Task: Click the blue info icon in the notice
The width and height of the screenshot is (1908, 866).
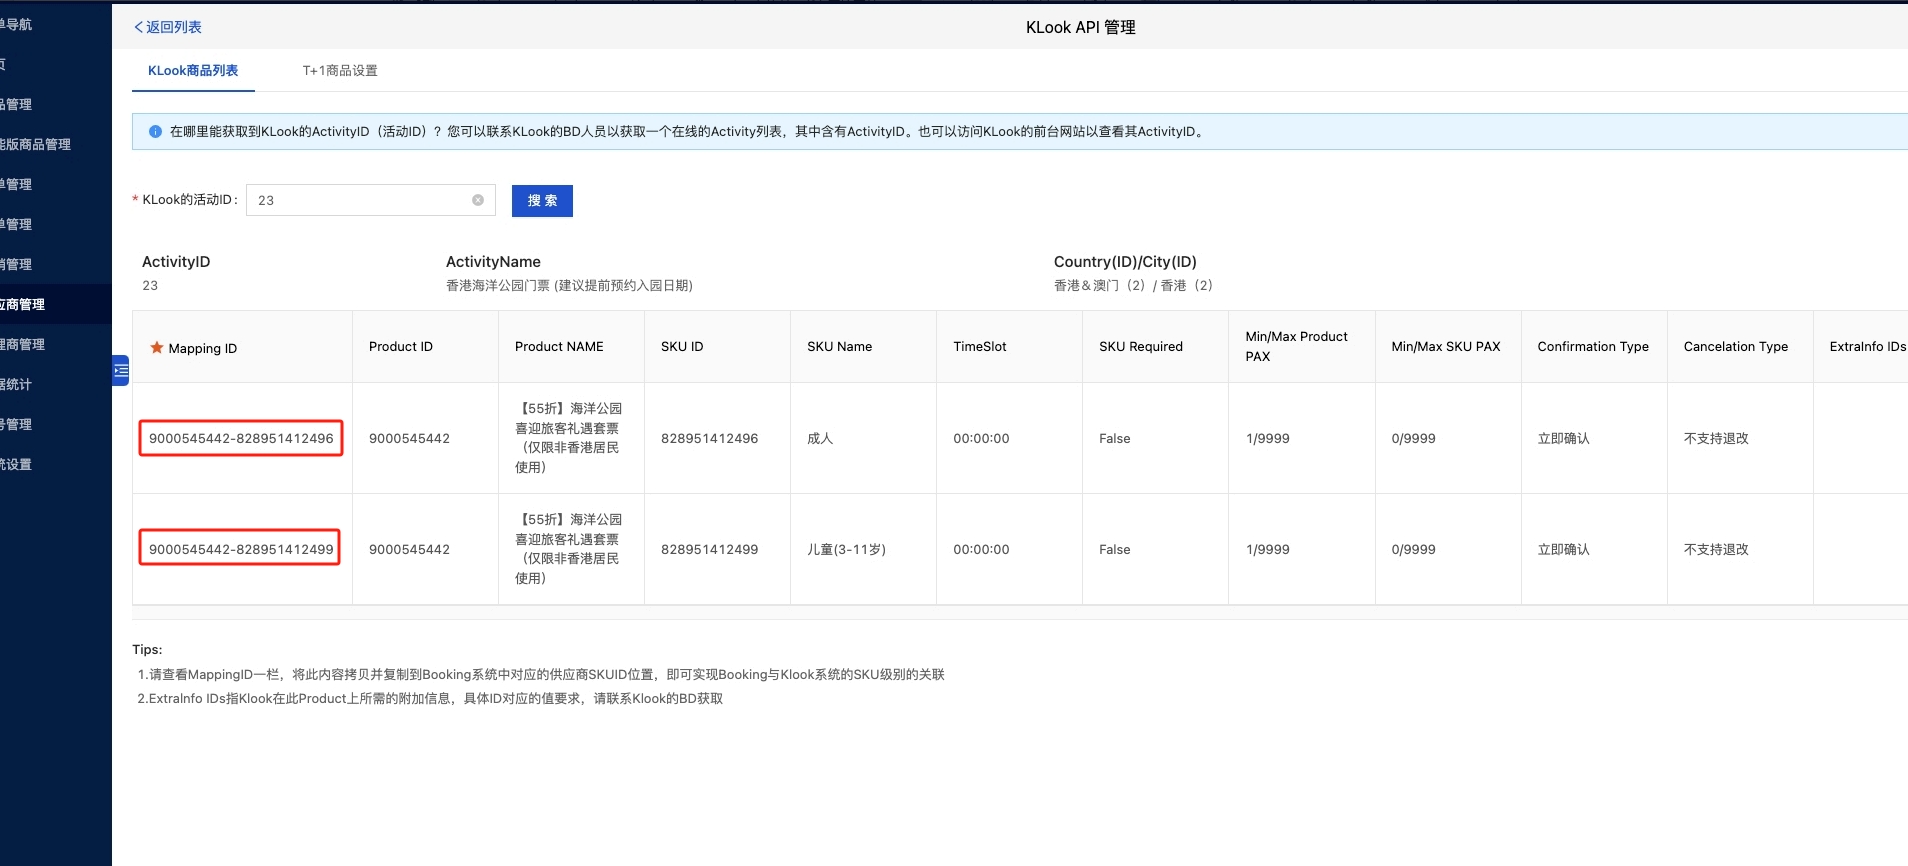Action: [x=155, y=132]
